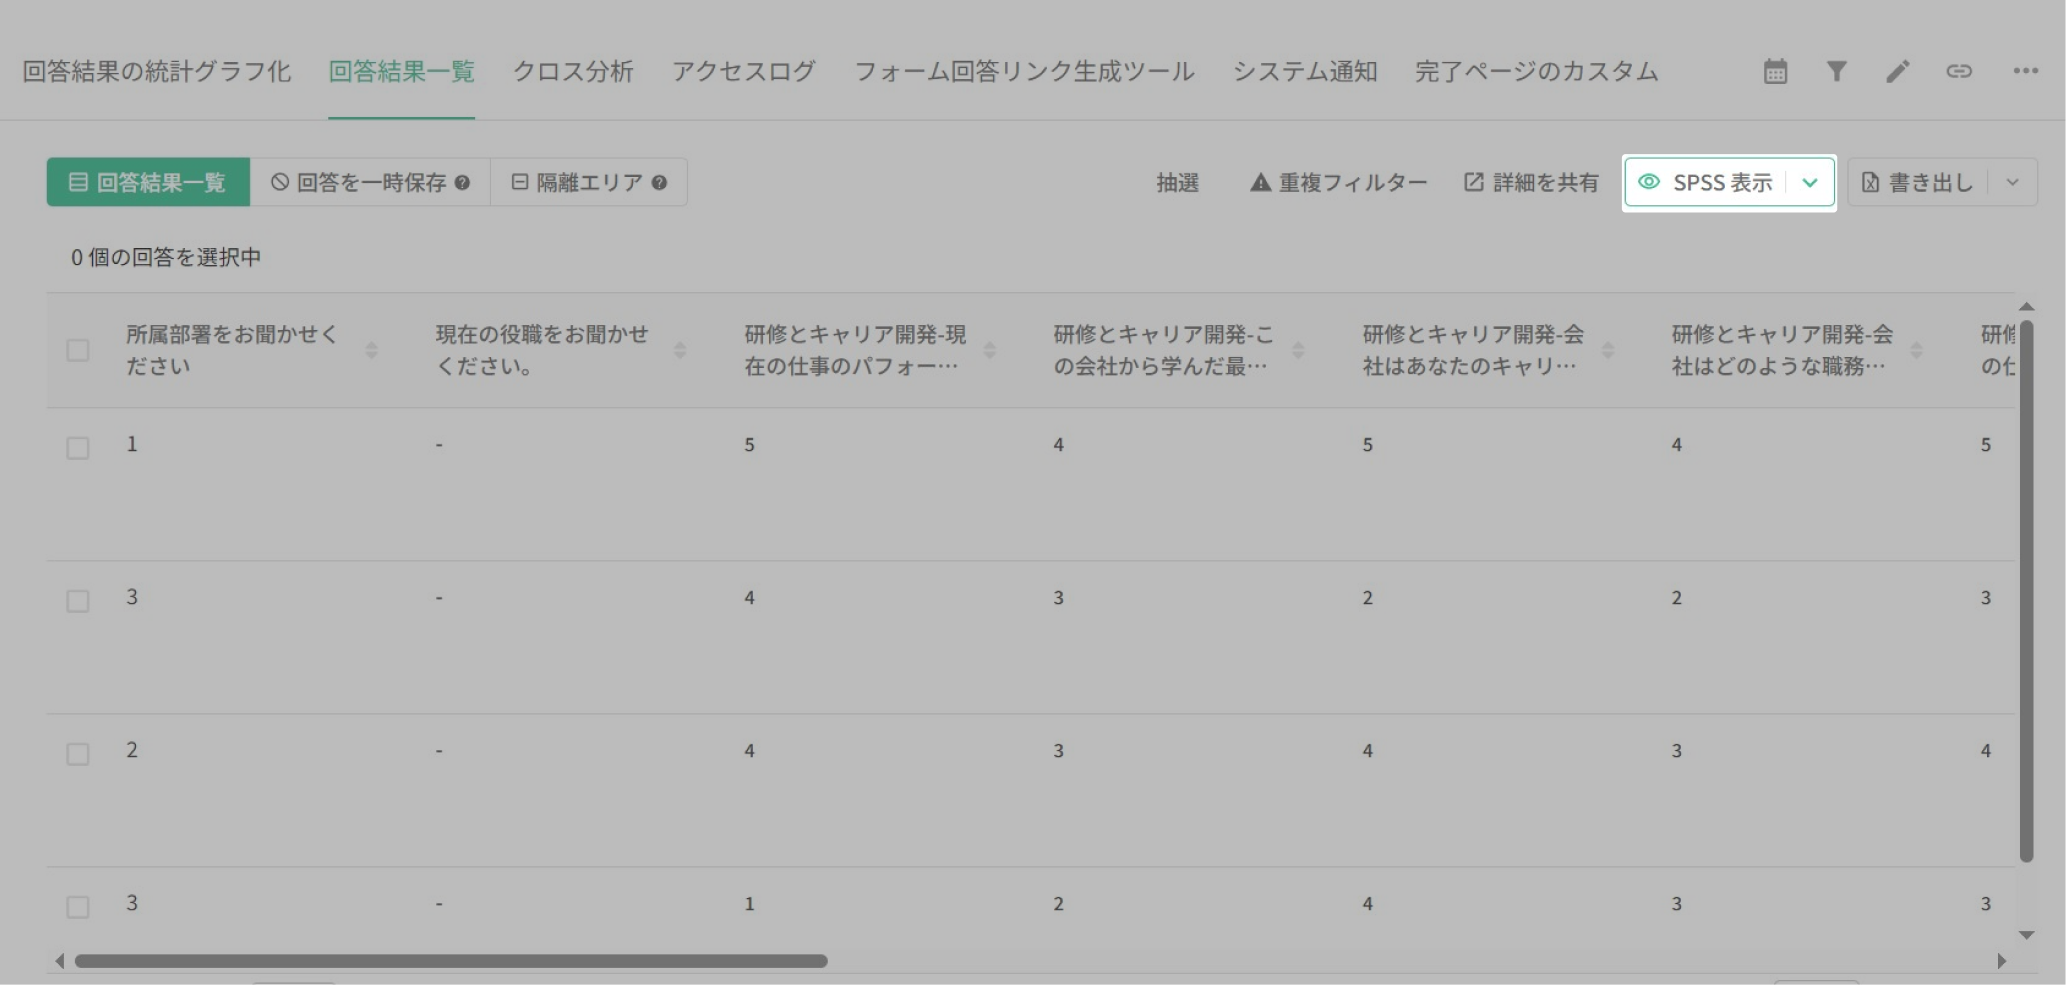Screen dimensions: 2066x985
Task: Switch to the クロス分析 tab
Action: [573, 72]
